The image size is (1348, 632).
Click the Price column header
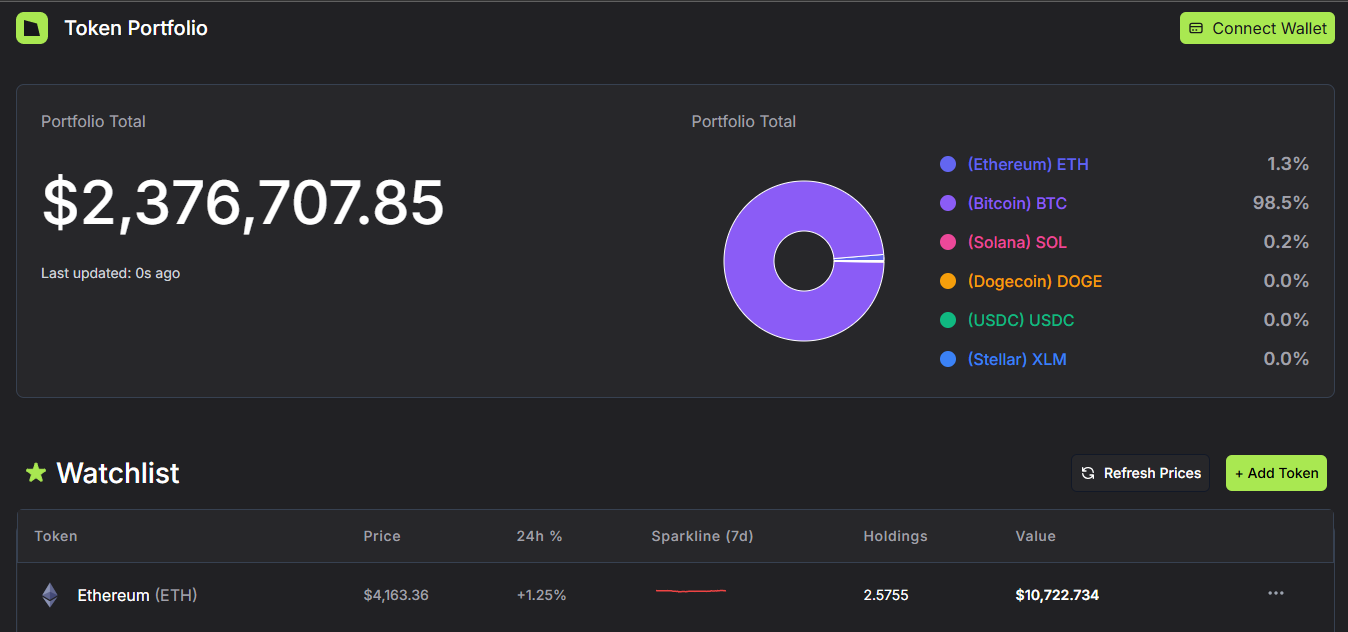382,536
